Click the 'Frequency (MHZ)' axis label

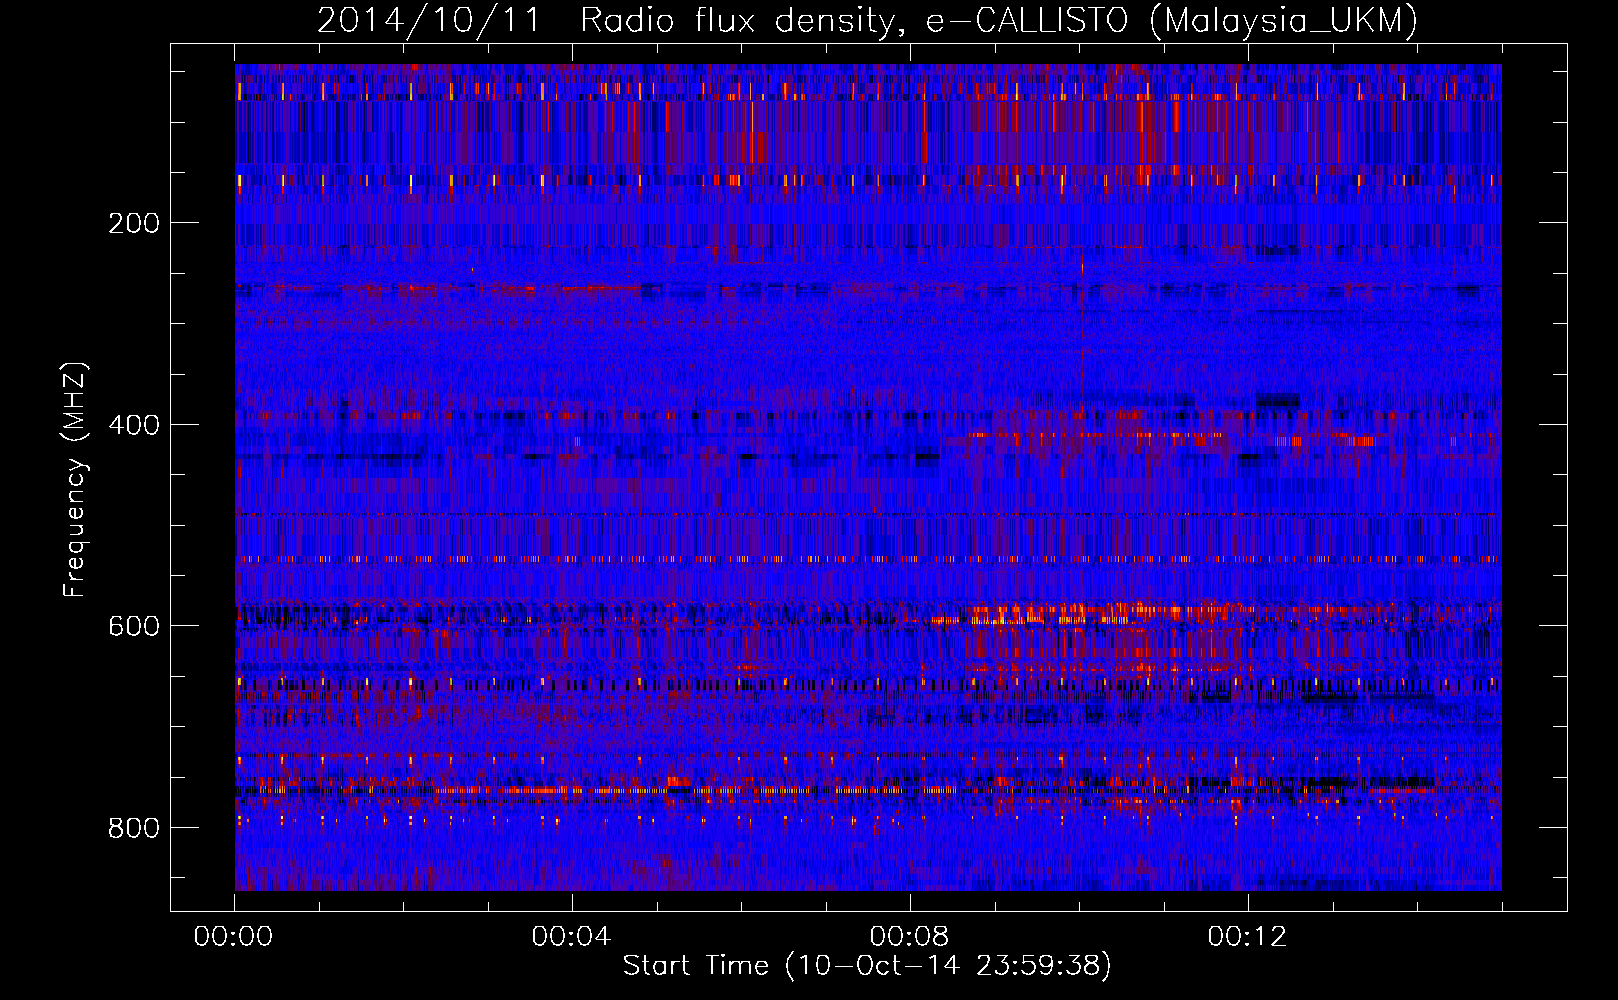tap(75, 479)
